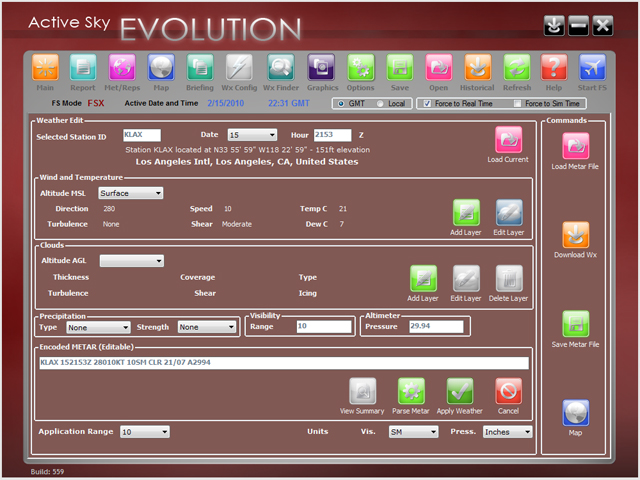Open Precipitation Type dropdown
This screenshot has width=640, height=480.
click(98, 327)
